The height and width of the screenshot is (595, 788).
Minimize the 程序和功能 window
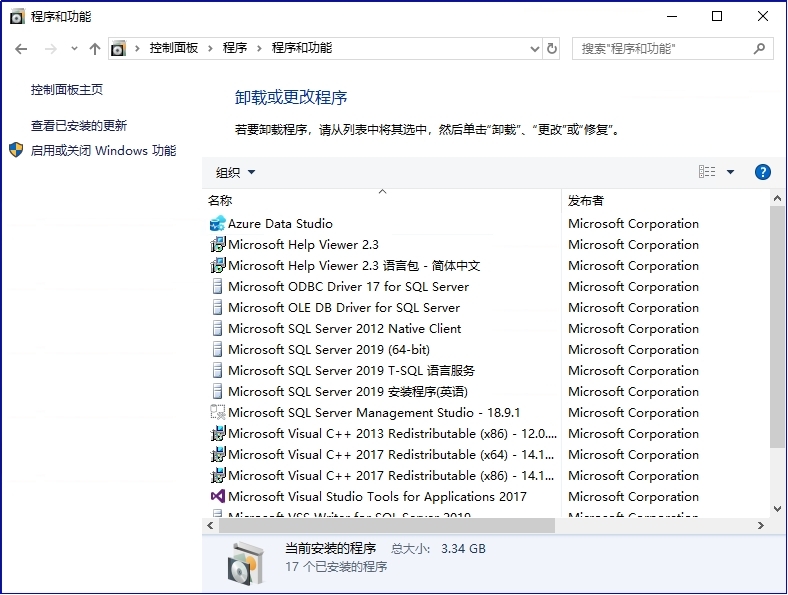(x=672, y=17)
